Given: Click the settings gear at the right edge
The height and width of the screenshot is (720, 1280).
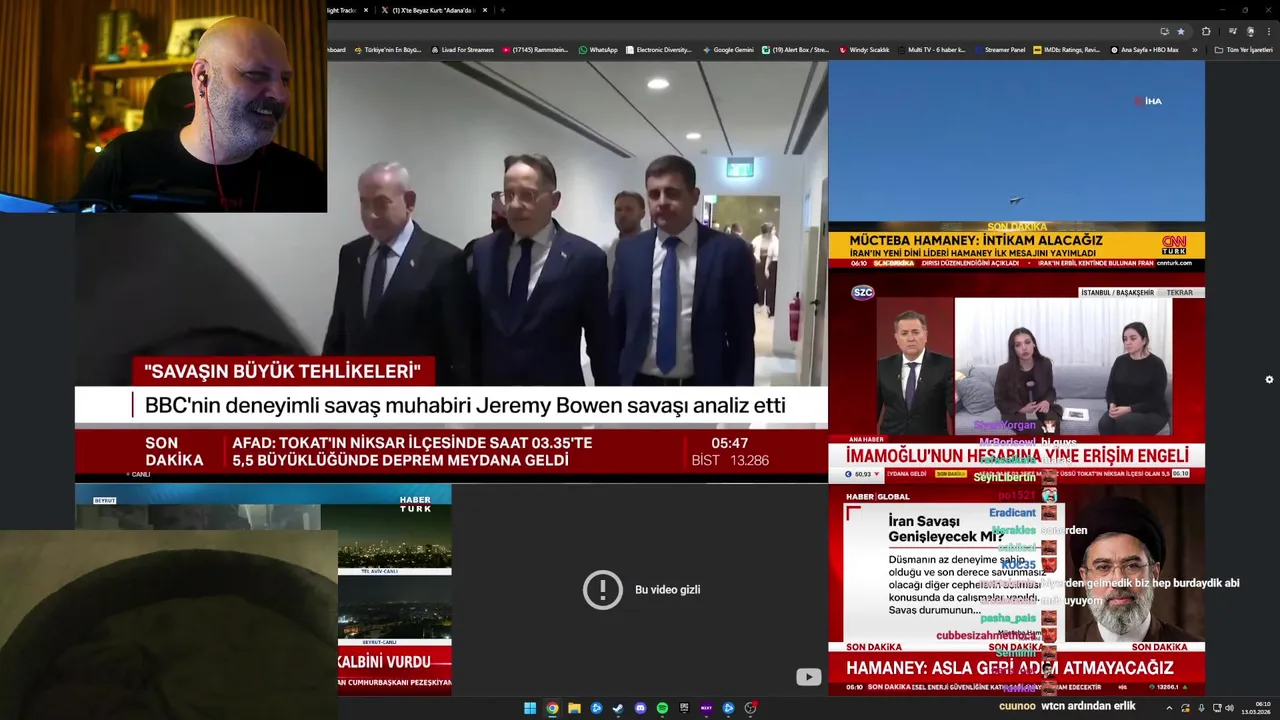Looking at the screenshot, I should point(1269,379).
